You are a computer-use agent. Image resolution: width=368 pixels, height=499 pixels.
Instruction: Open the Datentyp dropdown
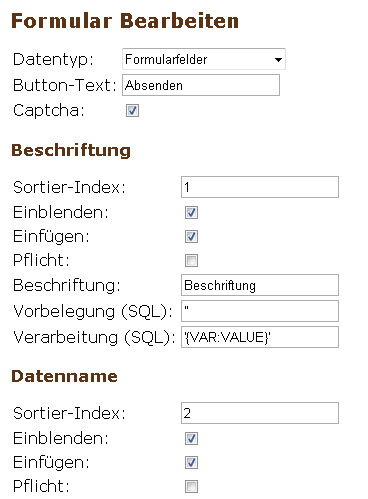point(204,59)
